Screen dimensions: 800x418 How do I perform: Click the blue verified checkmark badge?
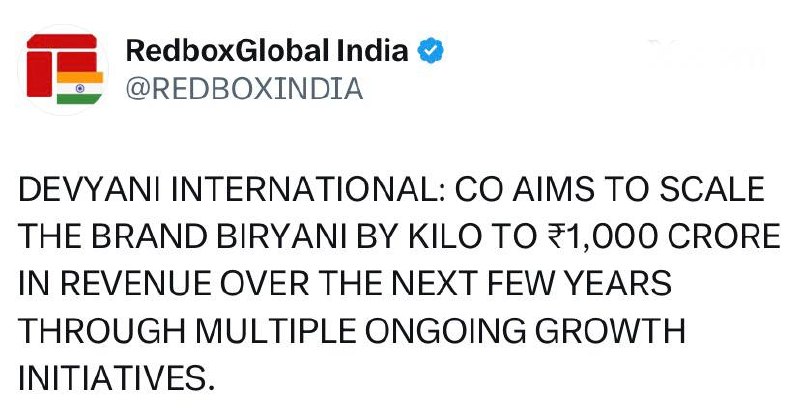pyautogui.click(x=431, y=51)
